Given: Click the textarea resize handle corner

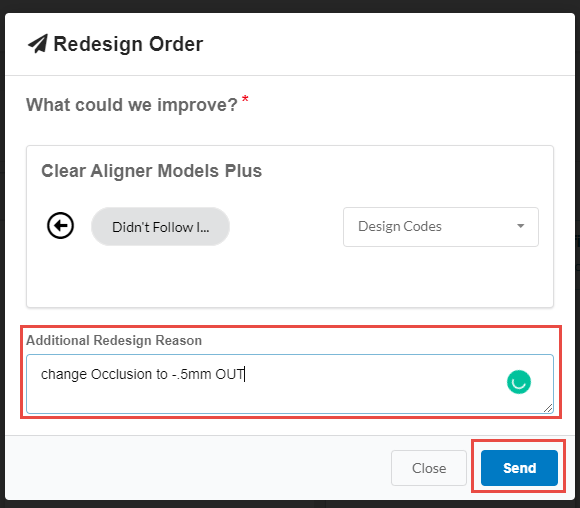Looking at the screenshot, I should [548, 408].
